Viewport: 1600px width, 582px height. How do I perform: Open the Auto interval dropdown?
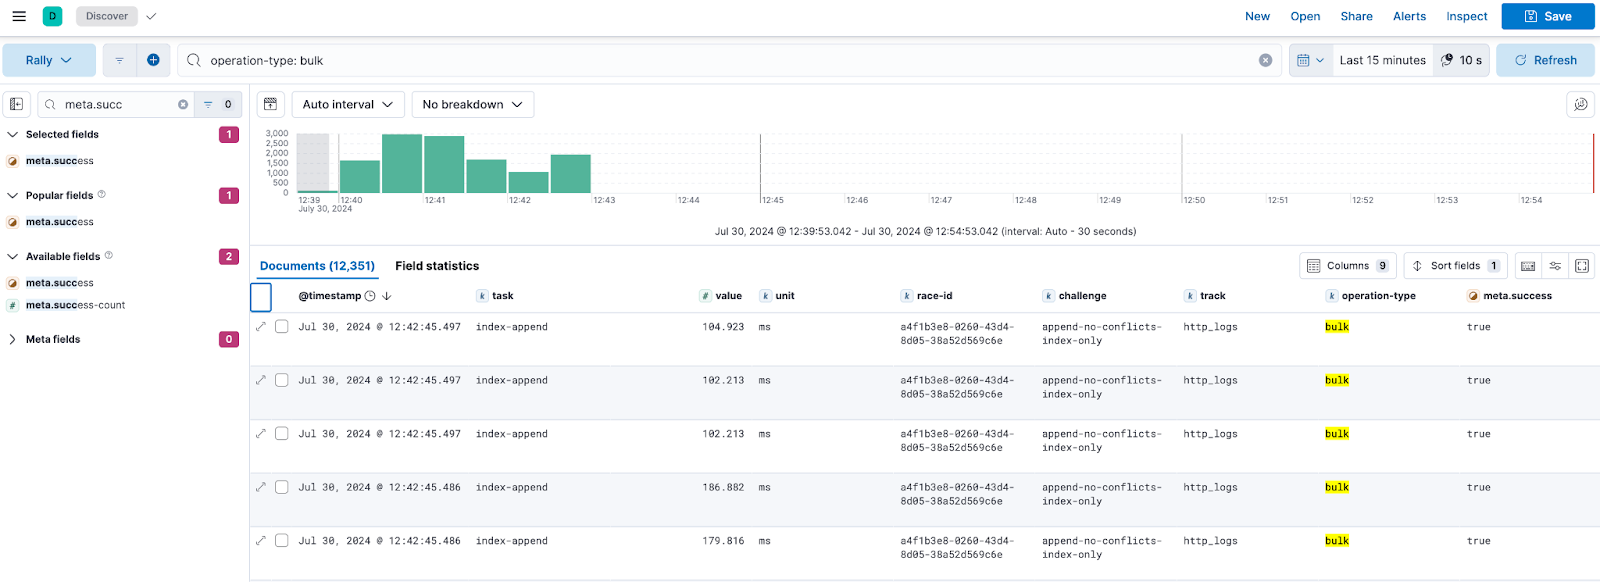[x=348, y=104]
